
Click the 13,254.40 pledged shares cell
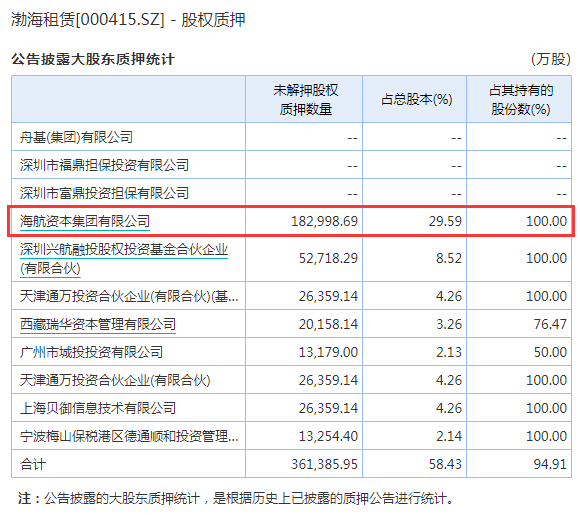coord(328,436)
